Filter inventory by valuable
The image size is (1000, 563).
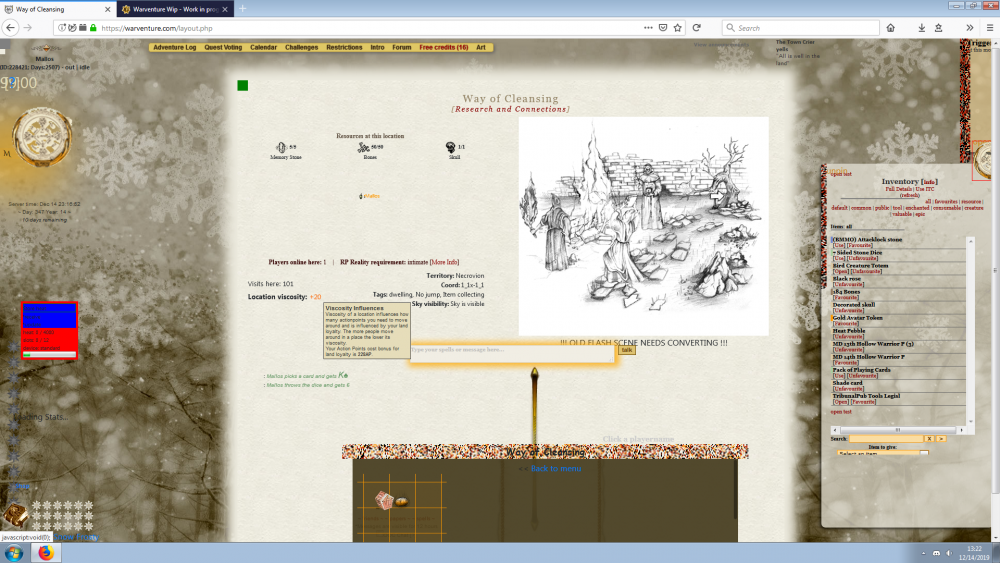point(902,214)
